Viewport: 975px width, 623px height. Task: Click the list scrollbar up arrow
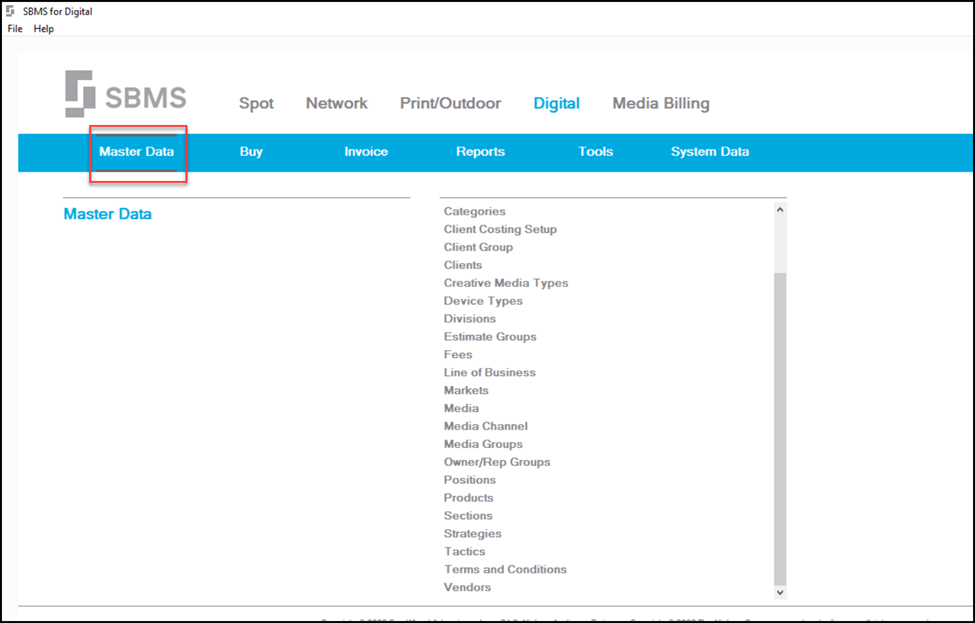[x=780, y=210]
